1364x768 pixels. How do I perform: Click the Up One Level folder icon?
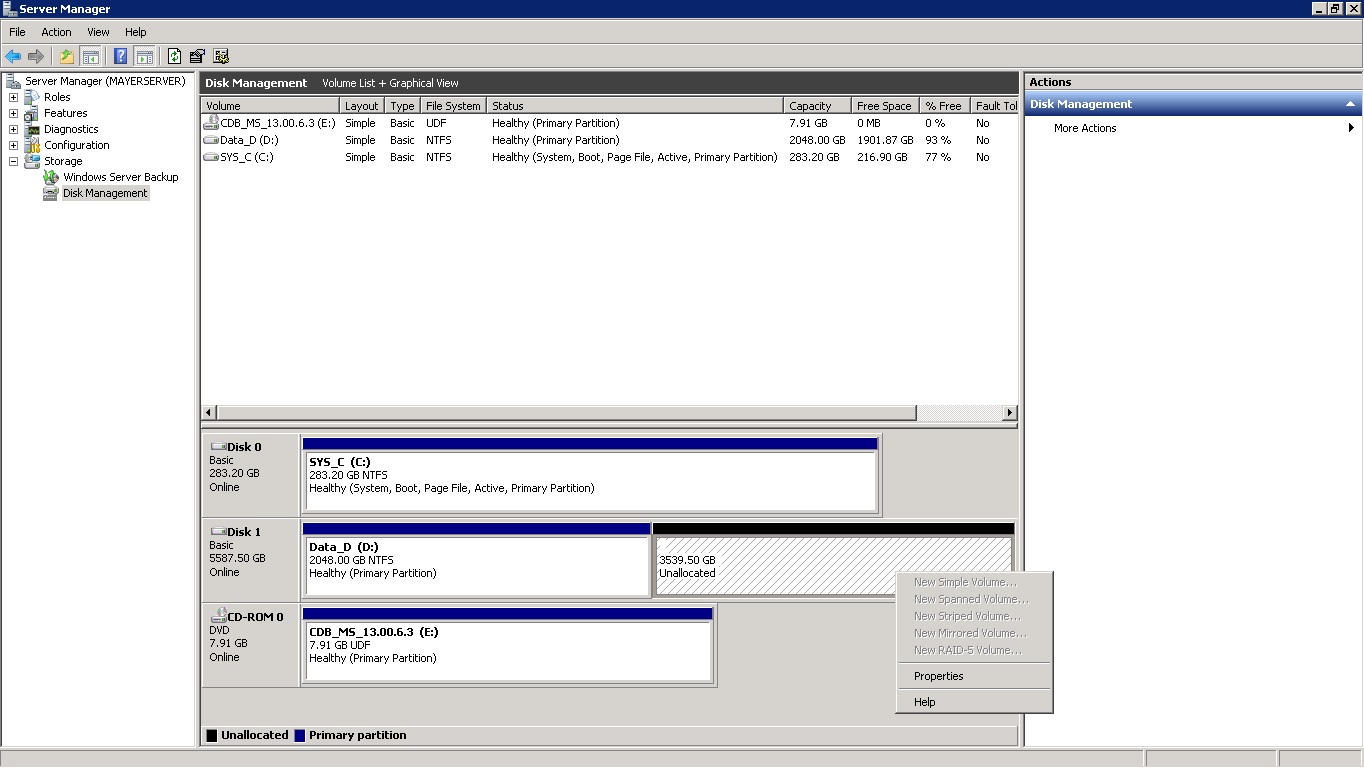pyautogui.click(x=67, y=57)
